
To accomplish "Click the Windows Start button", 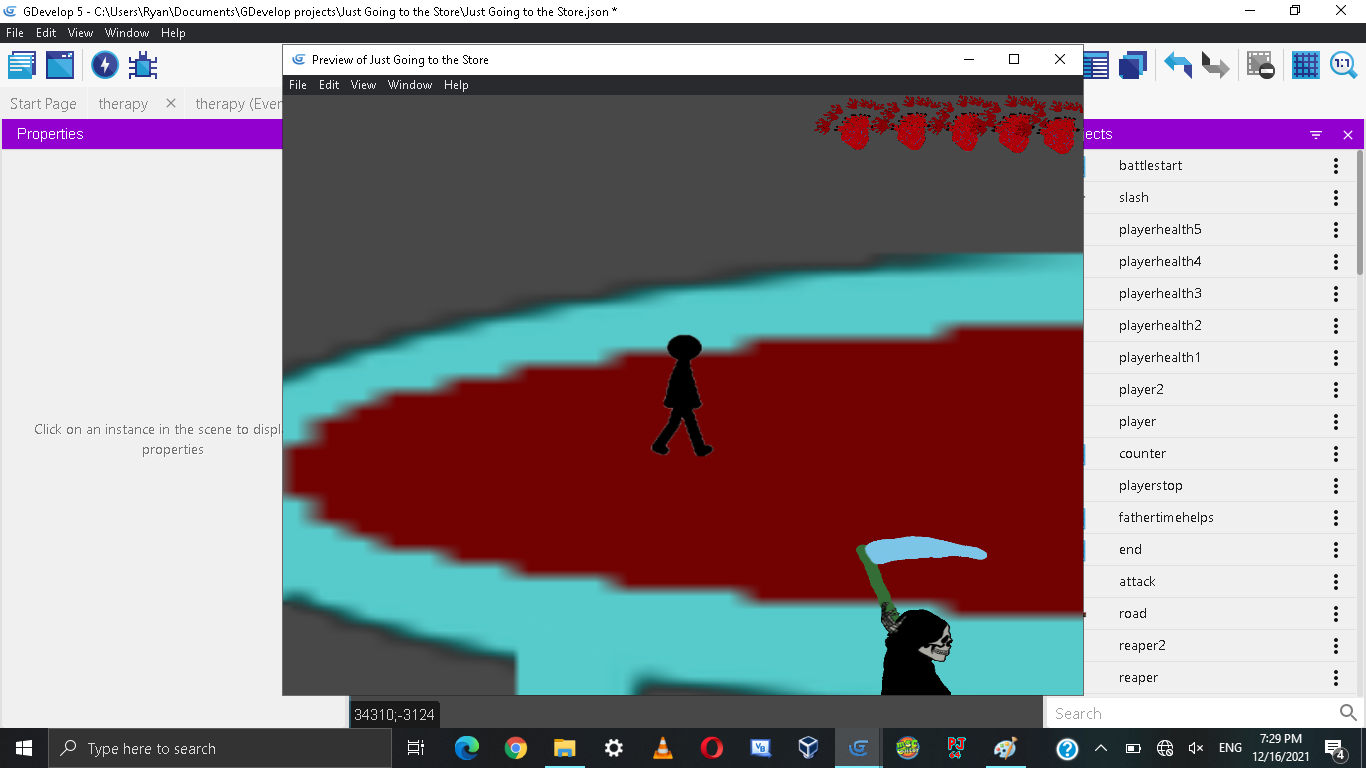I will [24, 748].
